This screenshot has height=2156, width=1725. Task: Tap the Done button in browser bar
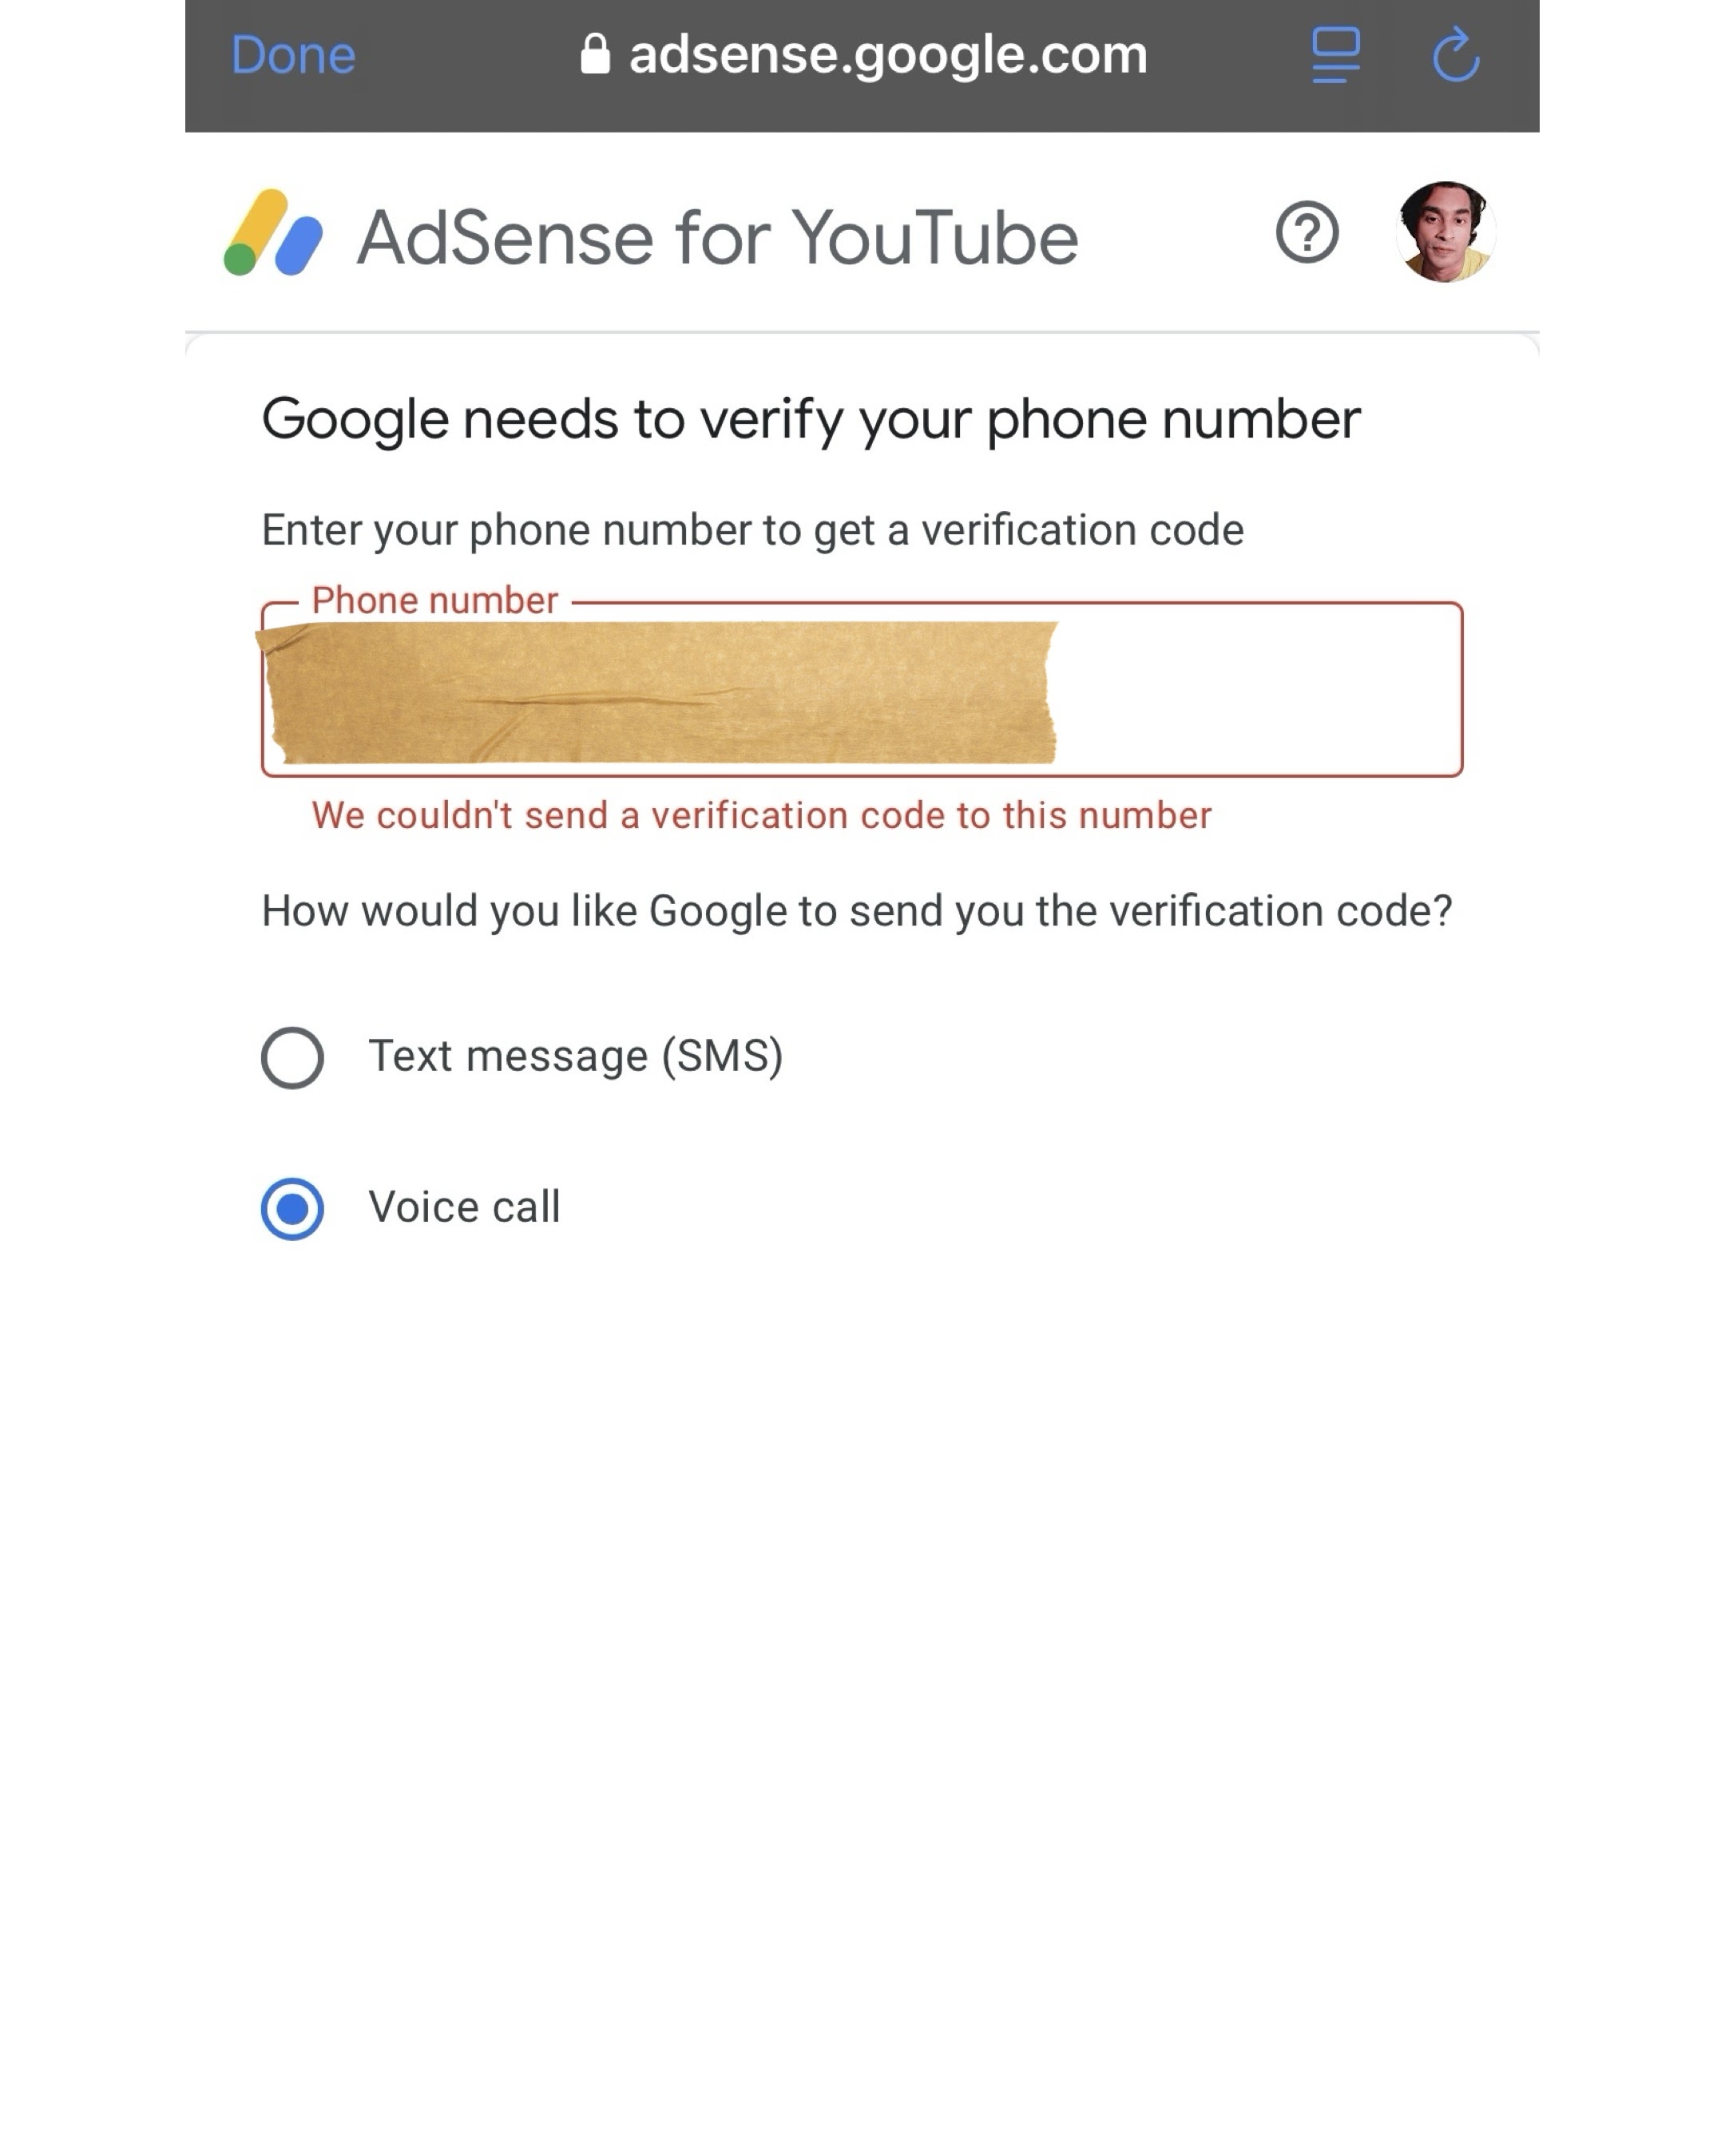pos(293,55)
